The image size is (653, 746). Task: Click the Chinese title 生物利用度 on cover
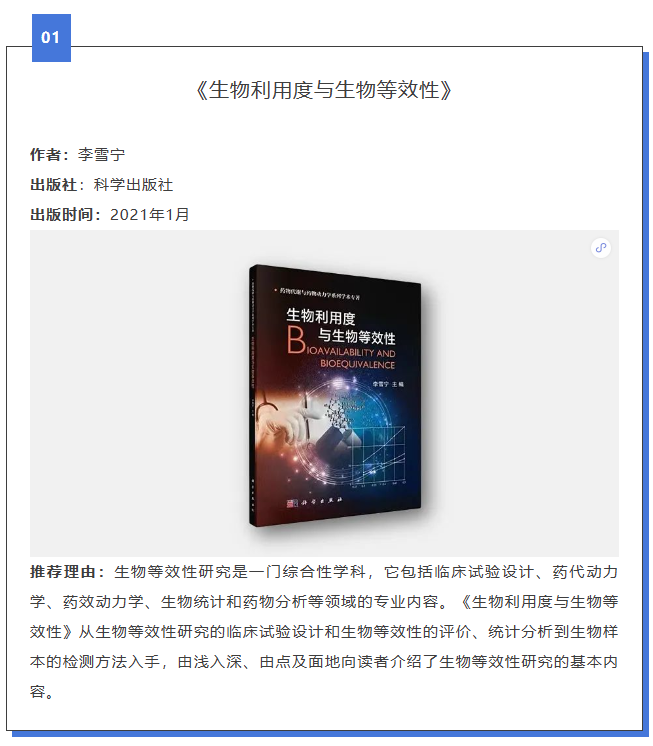(321, 316)
